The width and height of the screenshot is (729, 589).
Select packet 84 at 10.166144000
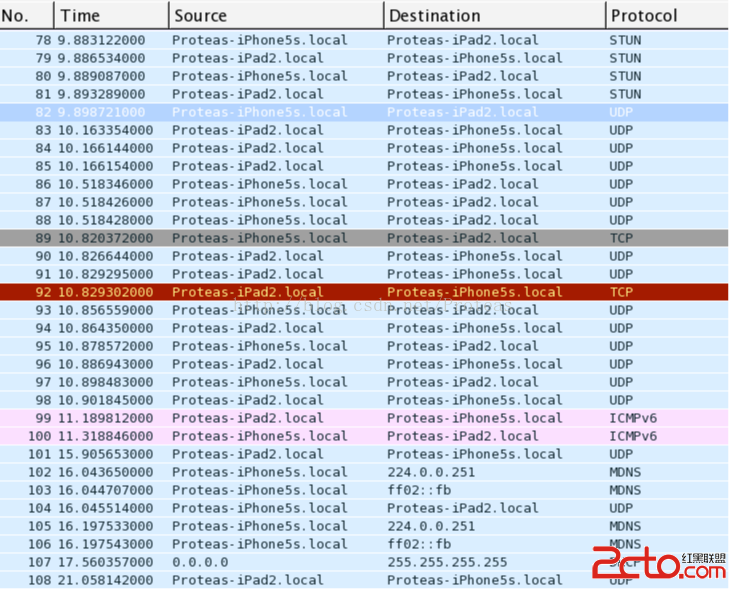point(364,148)
